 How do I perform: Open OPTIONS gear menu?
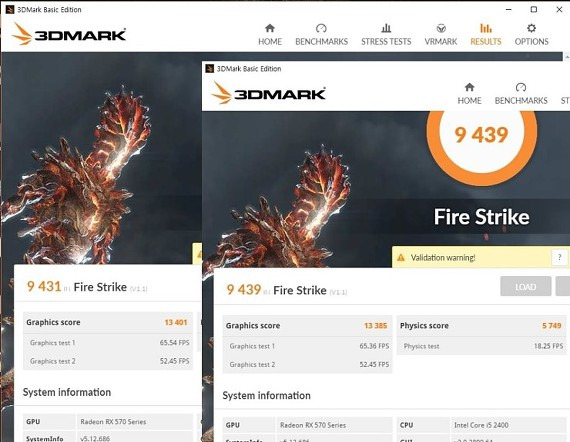coord(531,35)
